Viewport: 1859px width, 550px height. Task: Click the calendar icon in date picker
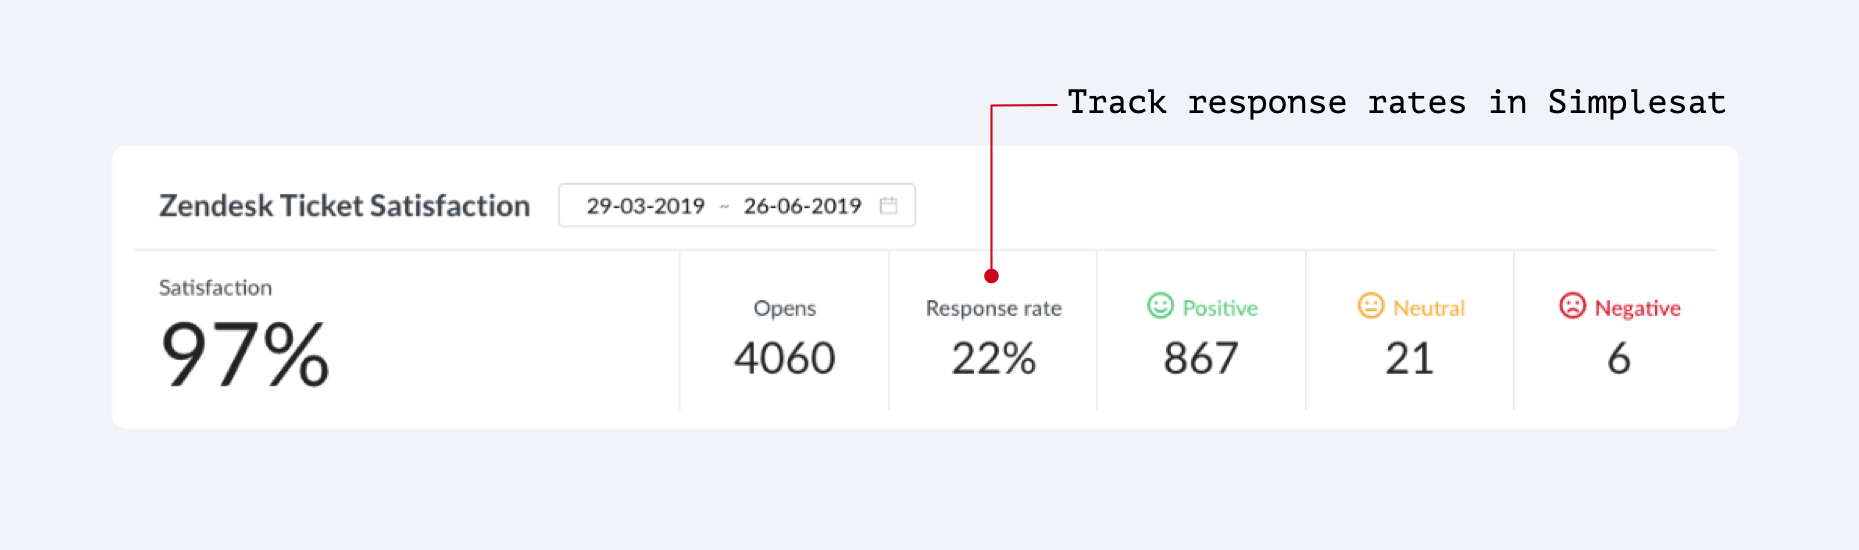[888, 206]
